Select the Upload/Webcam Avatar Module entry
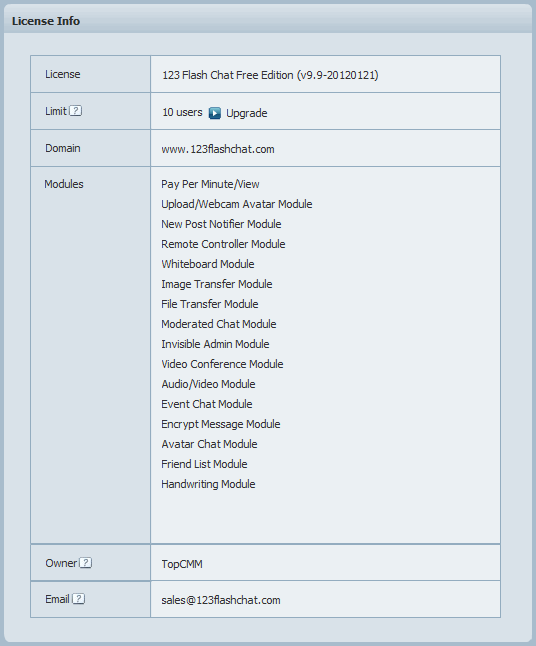This screenshot has width=536, height=646. point(236,204)
